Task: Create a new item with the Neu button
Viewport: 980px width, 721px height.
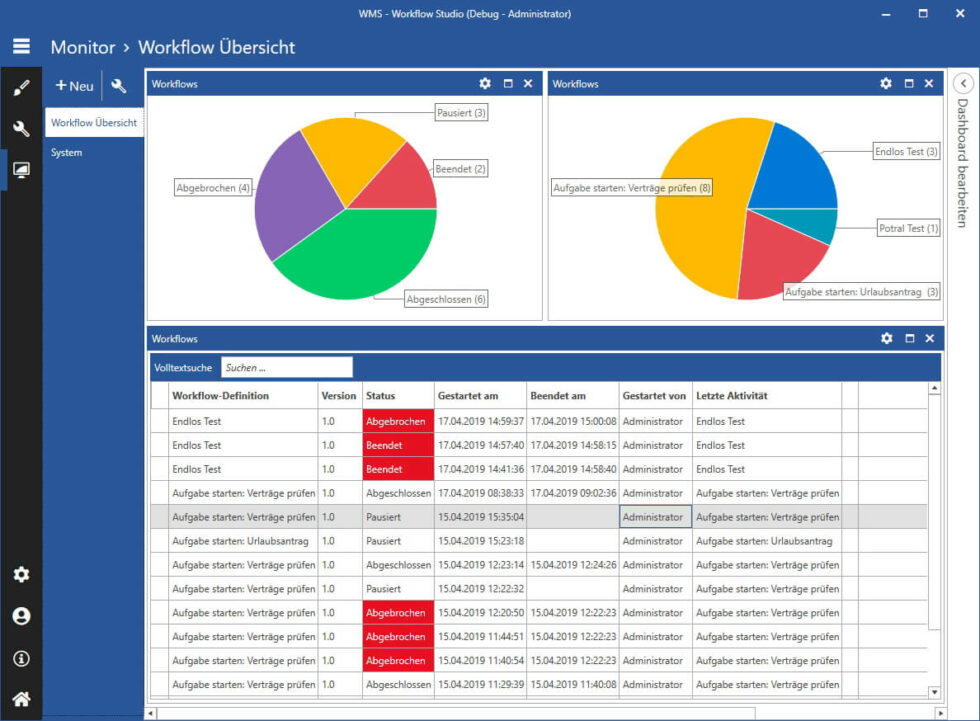Action: click(x=73, y=85)
